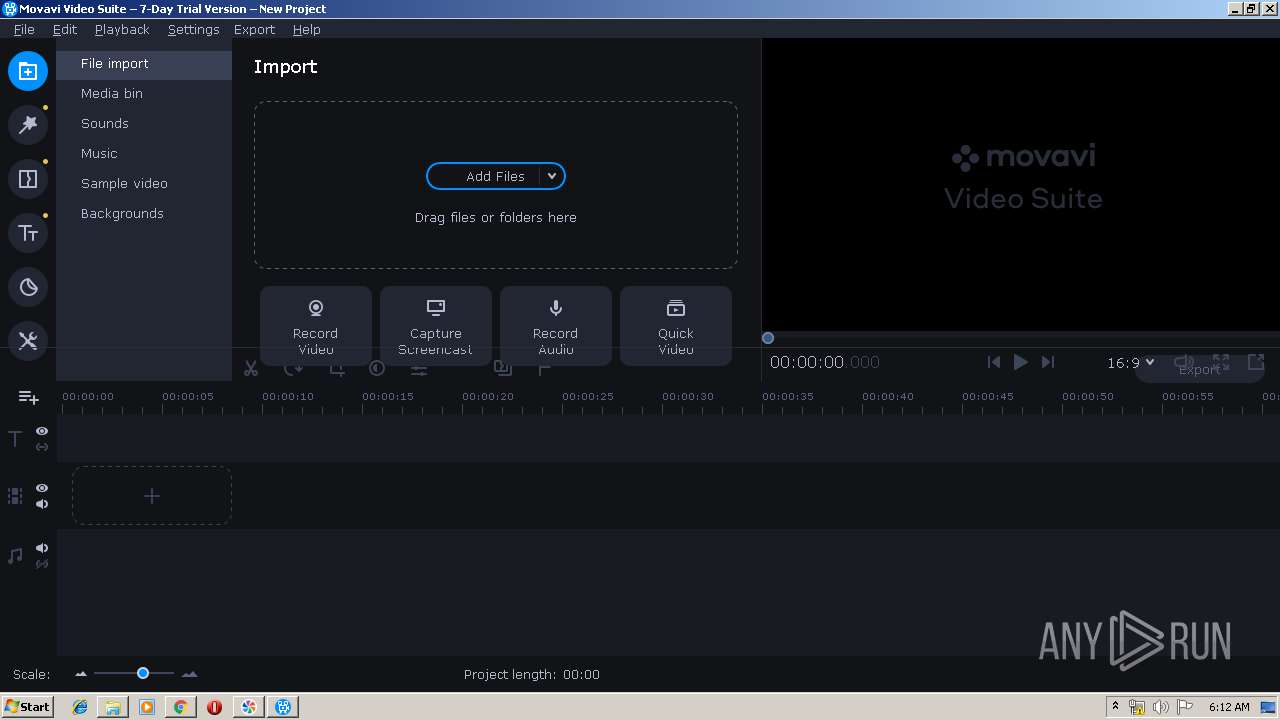
Task: Open the File menu
Action: click(x=24, y=29)
